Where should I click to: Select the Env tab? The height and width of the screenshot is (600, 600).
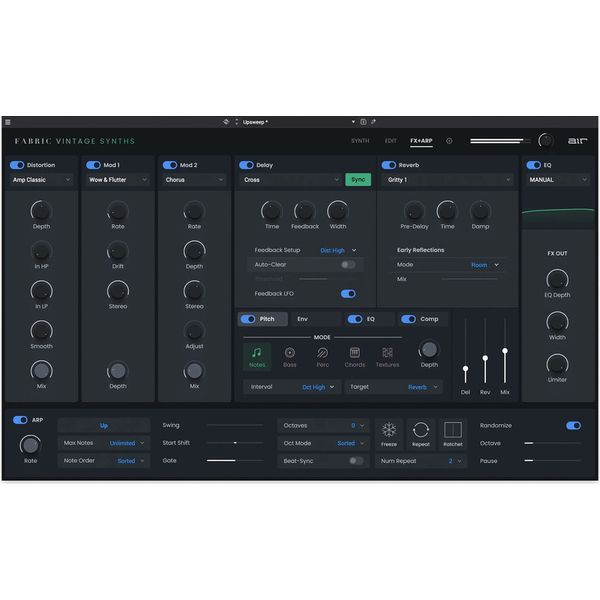coord(315,319)
